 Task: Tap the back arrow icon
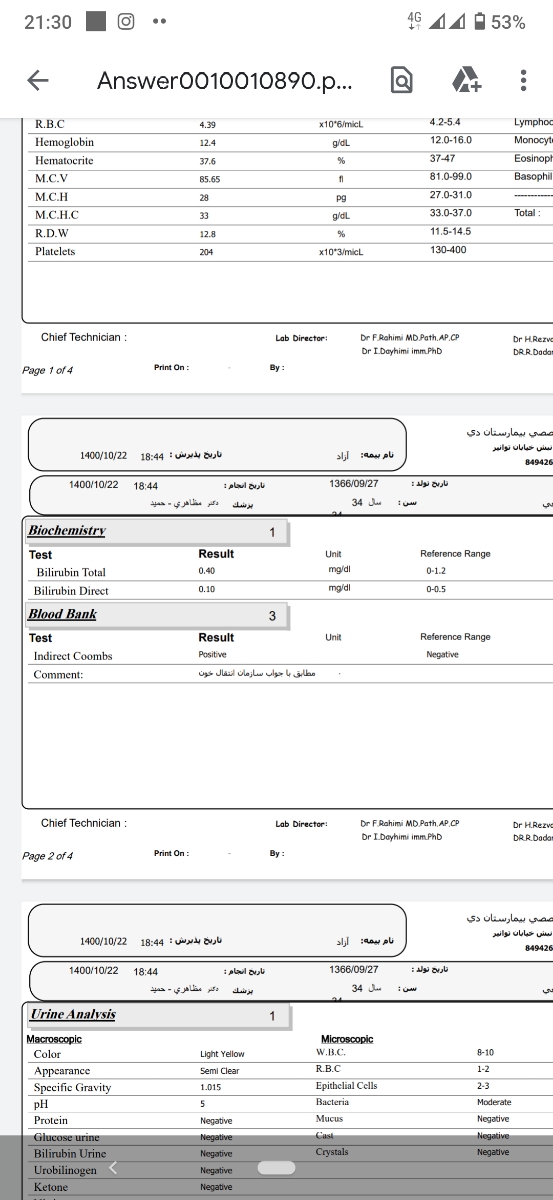(x=38, y=81)
